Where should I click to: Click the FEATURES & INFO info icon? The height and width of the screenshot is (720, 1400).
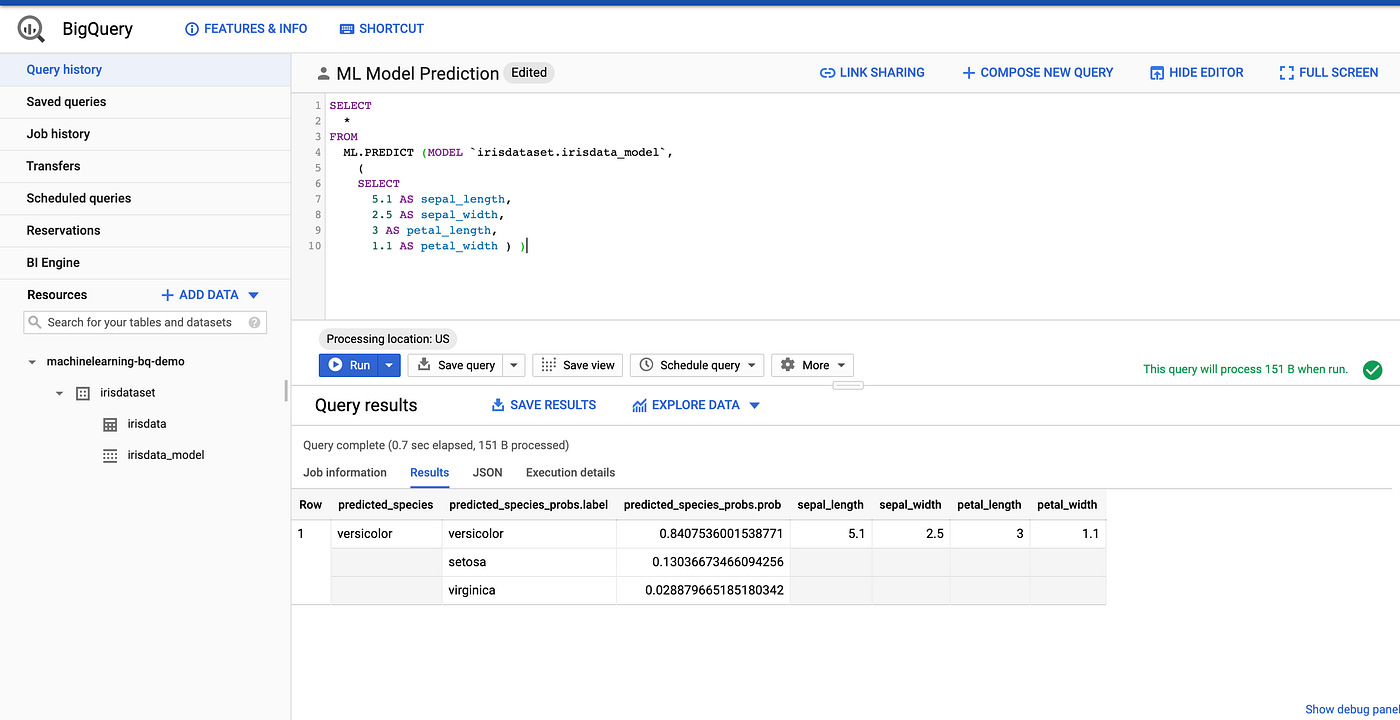pyautogui.click(x=191, y=28)
